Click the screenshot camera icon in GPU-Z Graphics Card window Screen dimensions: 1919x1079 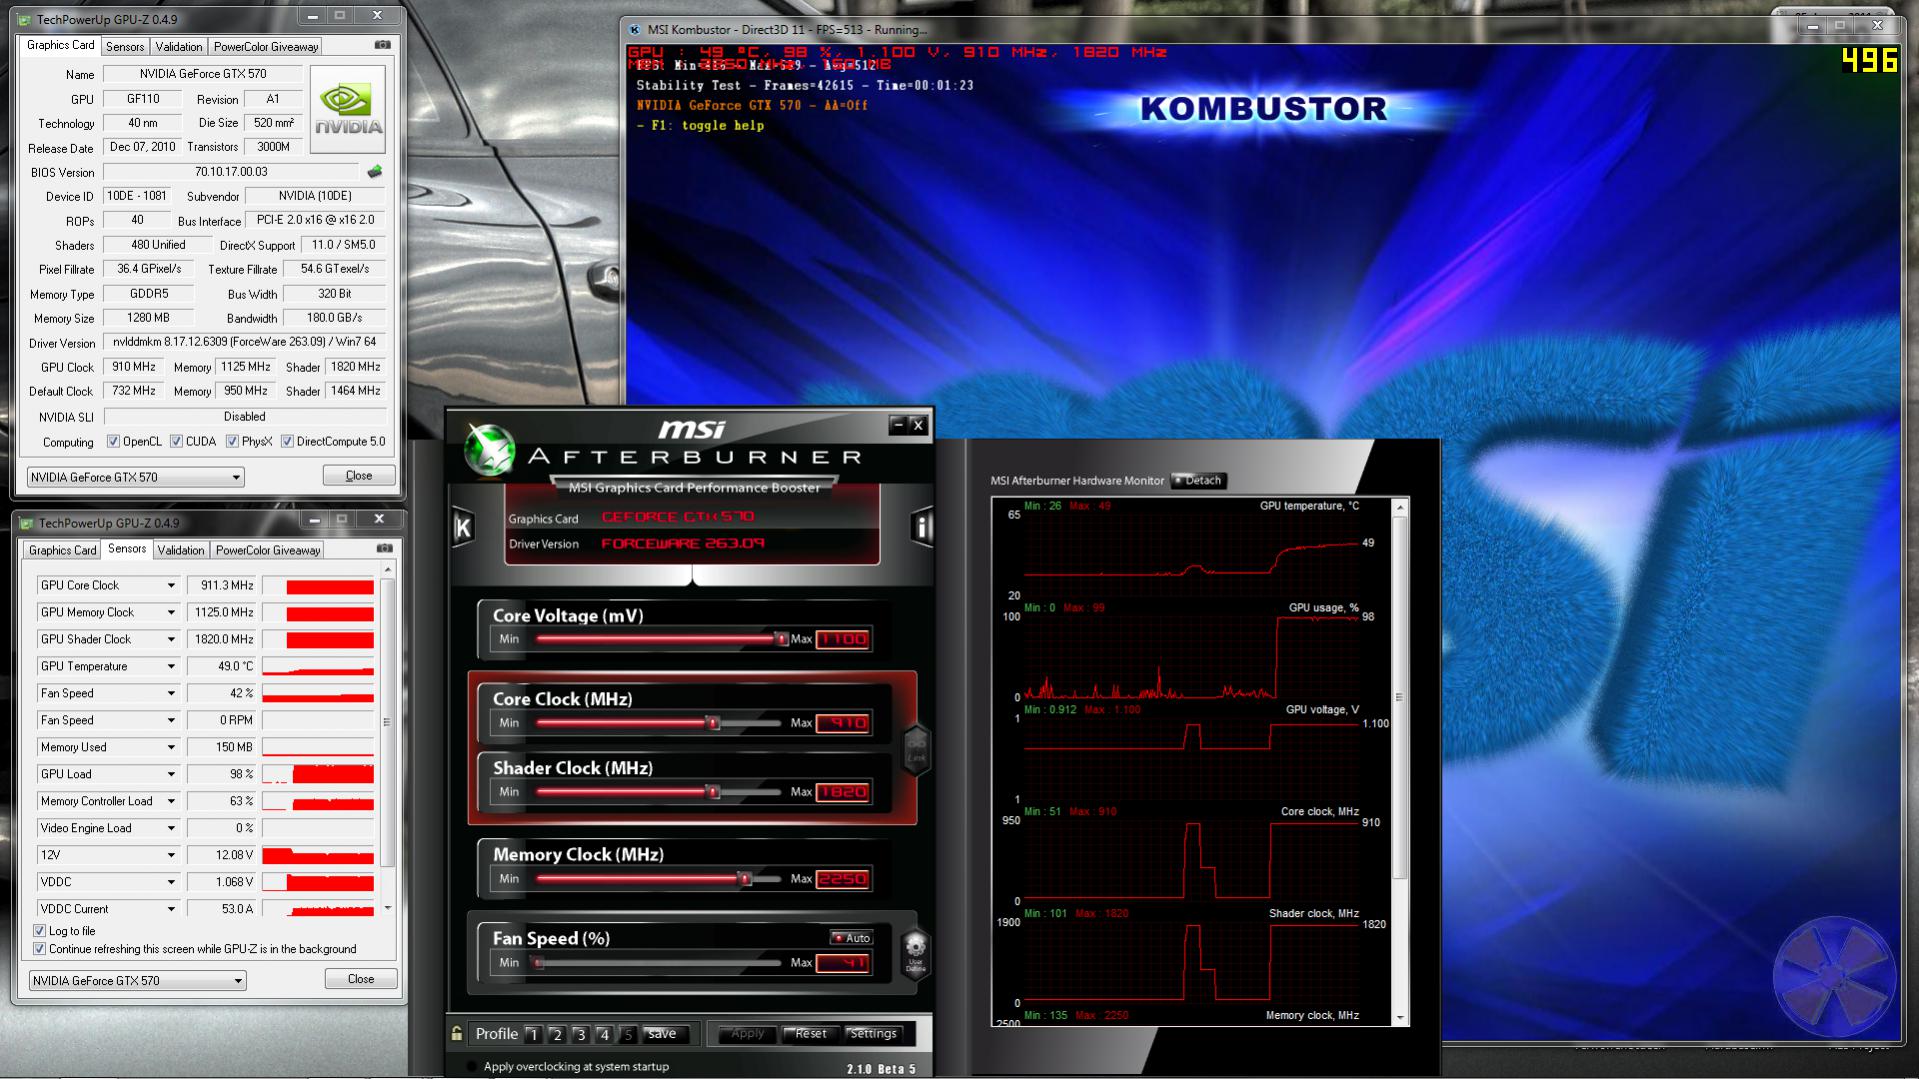383,45
